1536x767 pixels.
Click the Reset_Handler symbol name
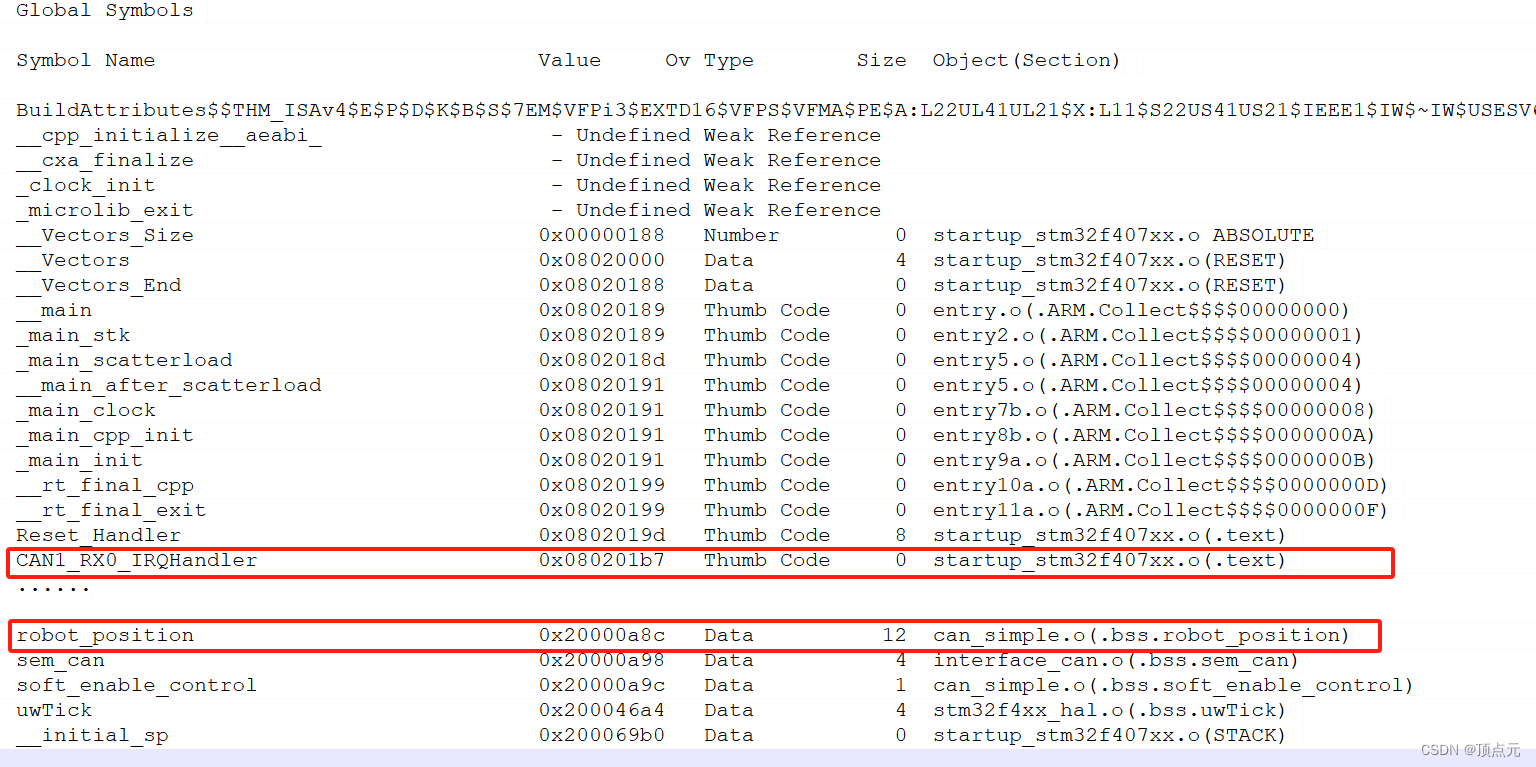tap(99, 535)
